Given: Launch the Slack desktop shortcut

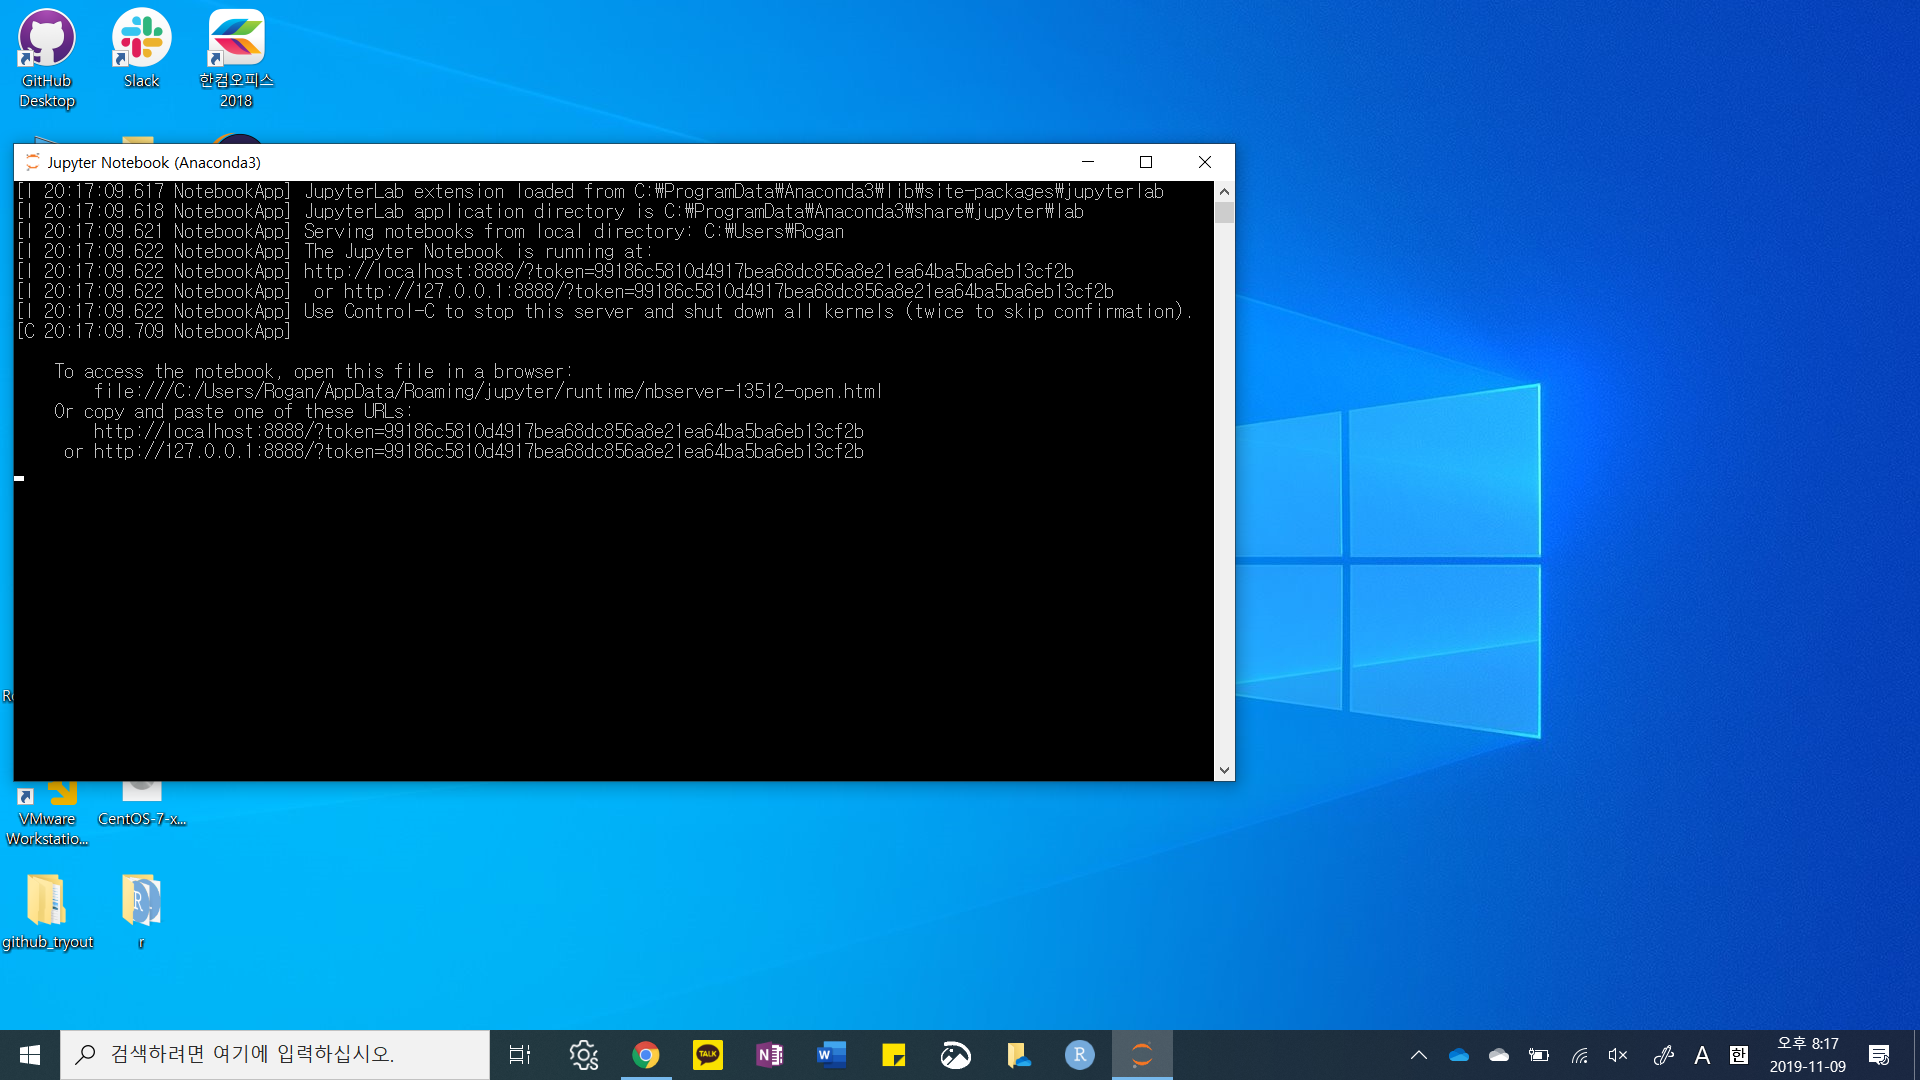Looking at the screenshot, I should pos(141,50).
